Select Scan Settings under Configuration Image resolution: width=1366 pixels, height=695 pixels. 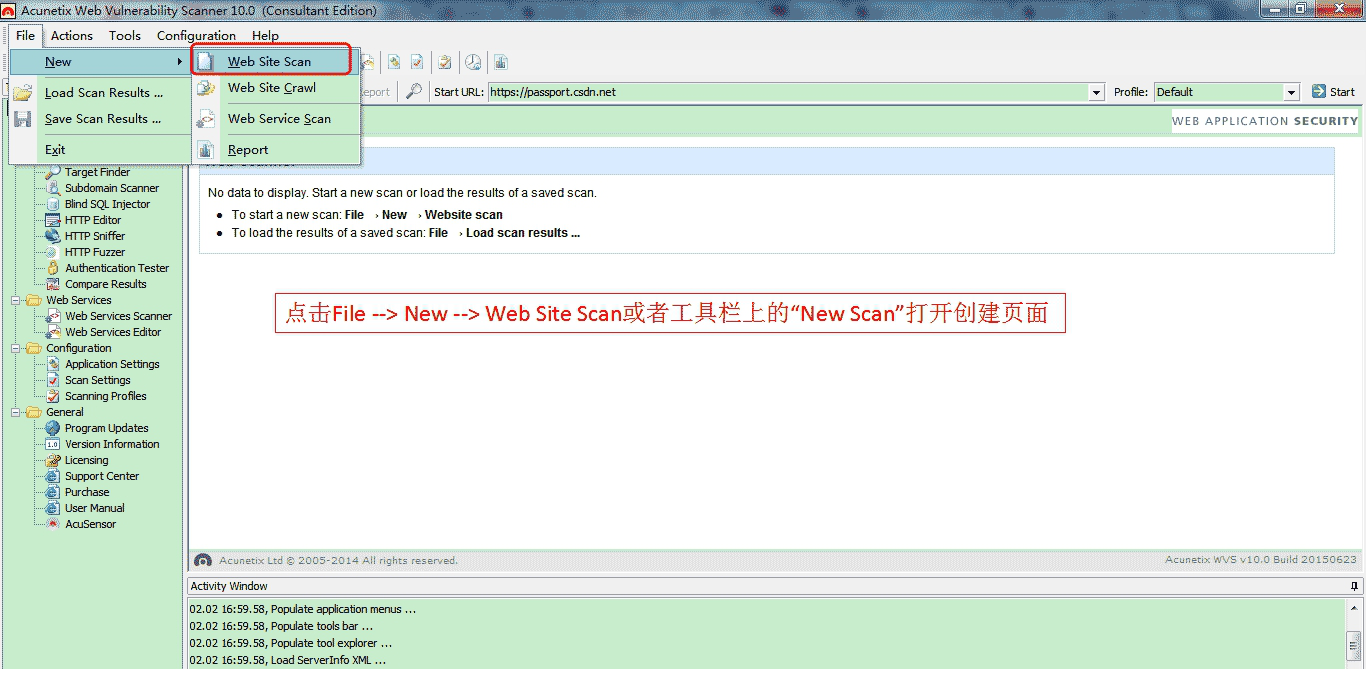[98, 380]
